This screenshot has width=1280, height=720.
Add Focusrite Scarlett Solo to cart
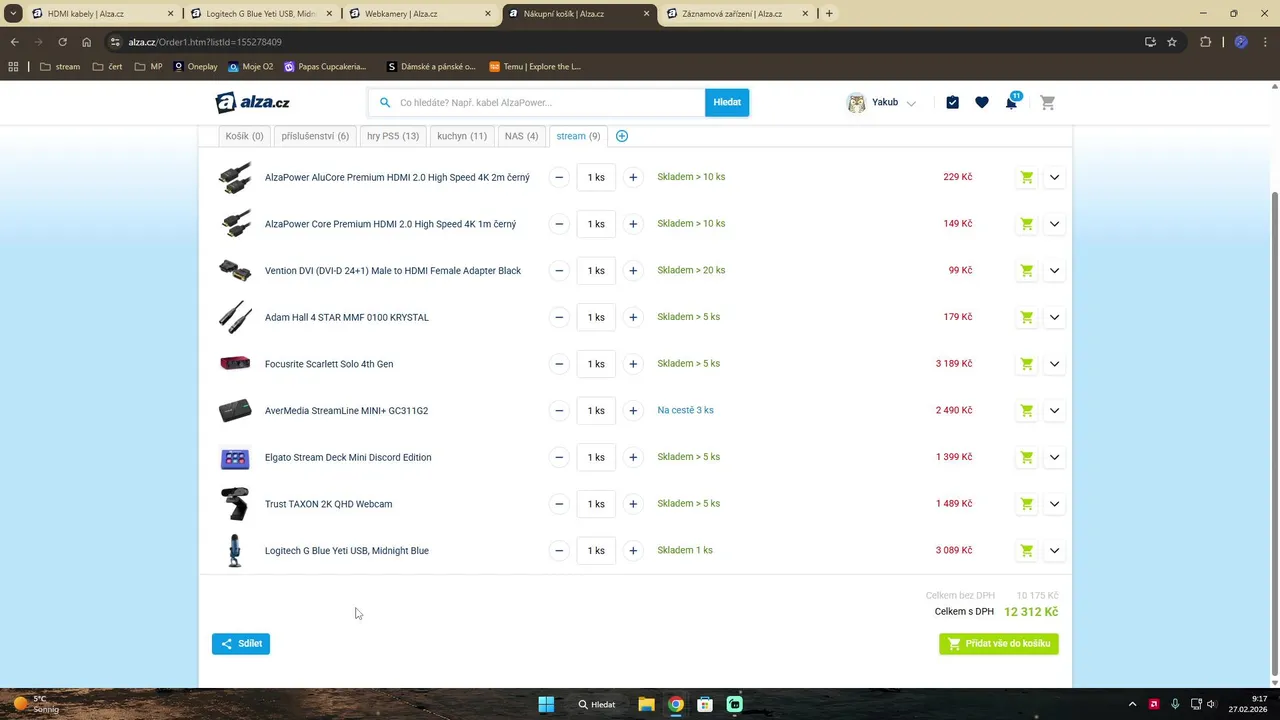[1026, 364]
